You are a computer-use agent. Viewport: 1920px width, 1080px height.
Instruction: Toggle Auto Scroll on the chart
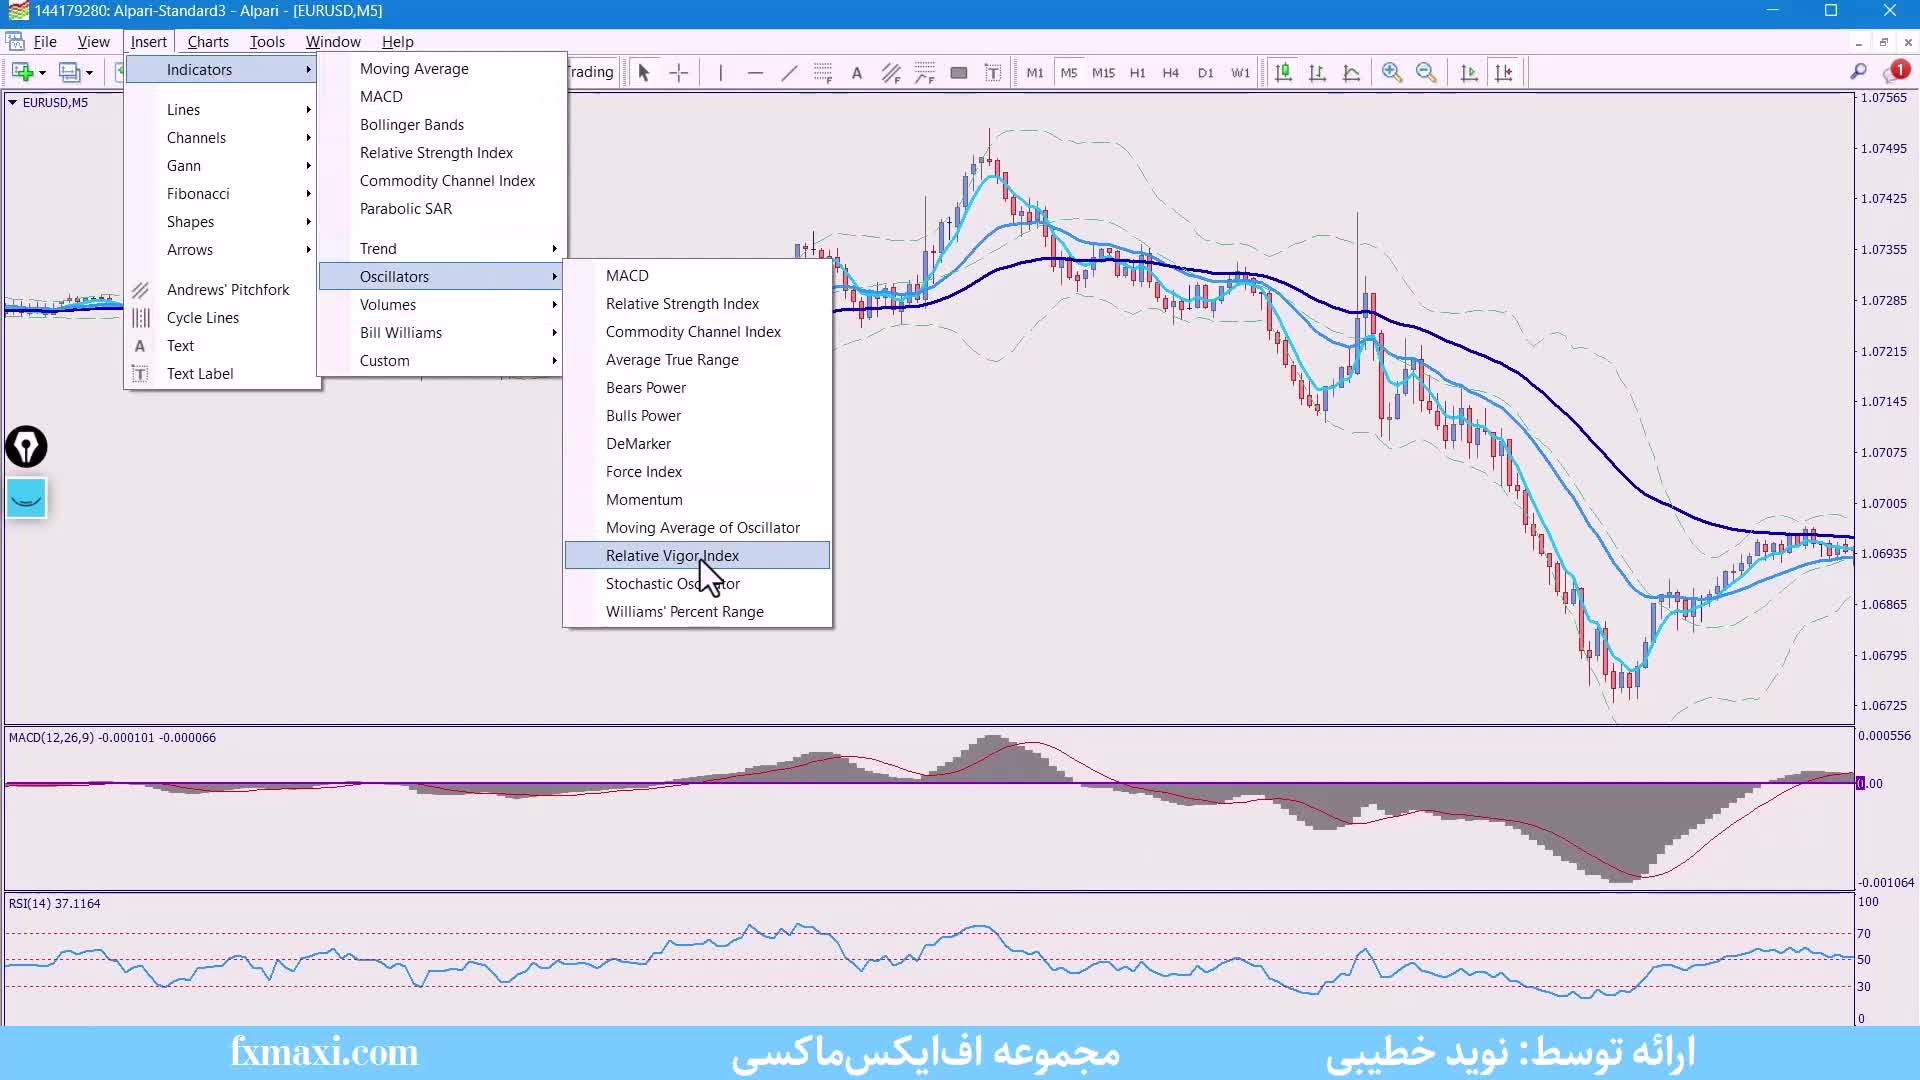click(1469, 72)
